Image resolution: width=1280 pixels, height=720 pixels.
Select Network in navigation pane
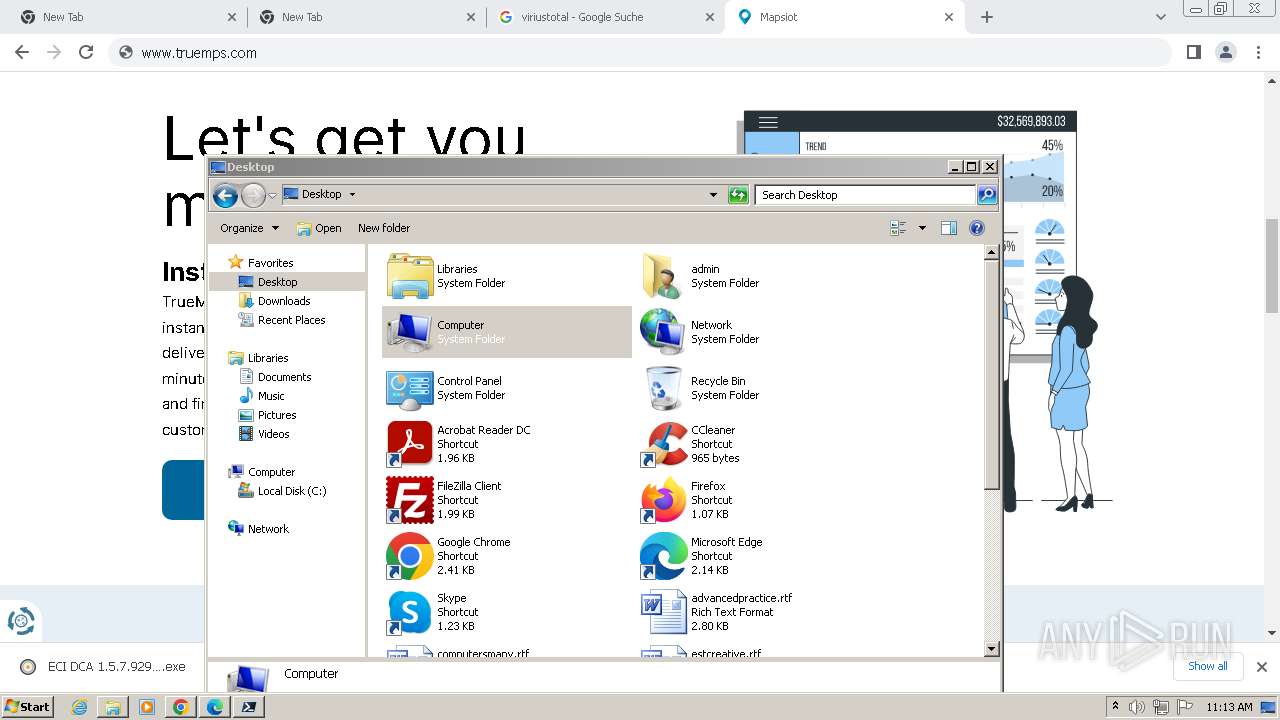(268, 529)
